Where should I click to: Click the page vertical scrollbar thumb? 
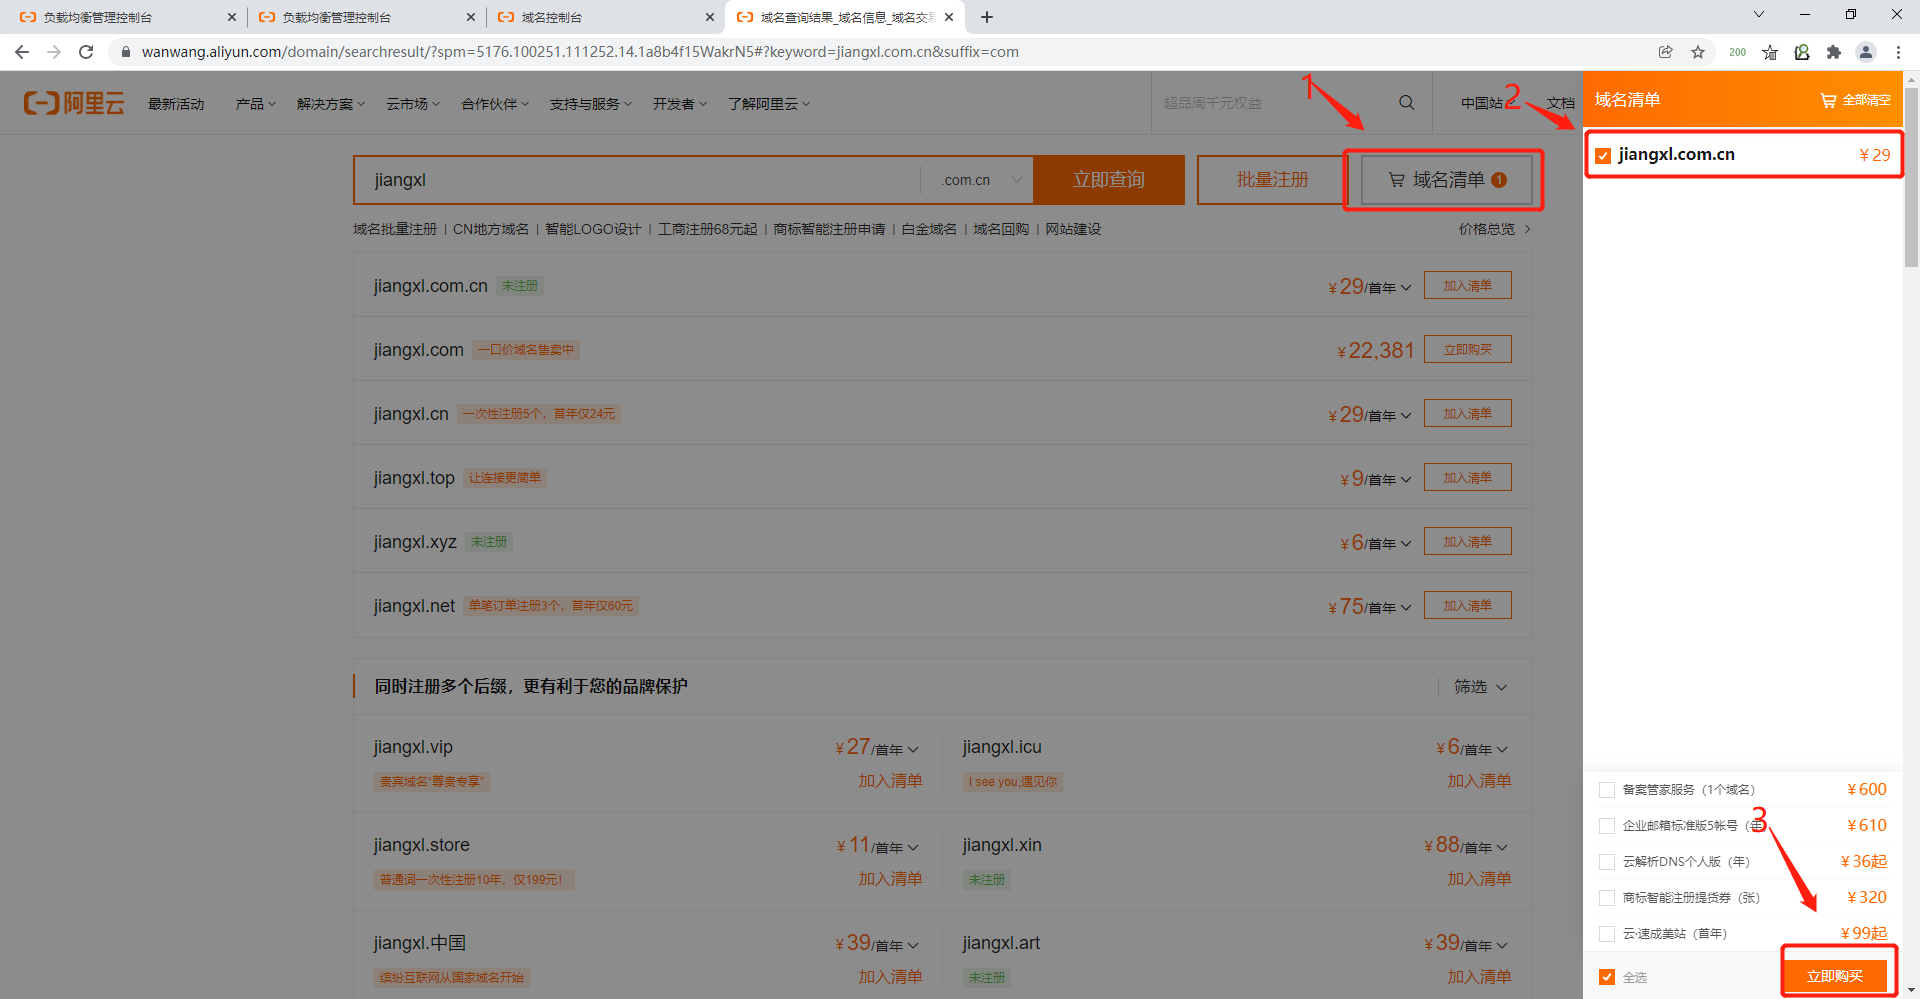[1911, 178]
